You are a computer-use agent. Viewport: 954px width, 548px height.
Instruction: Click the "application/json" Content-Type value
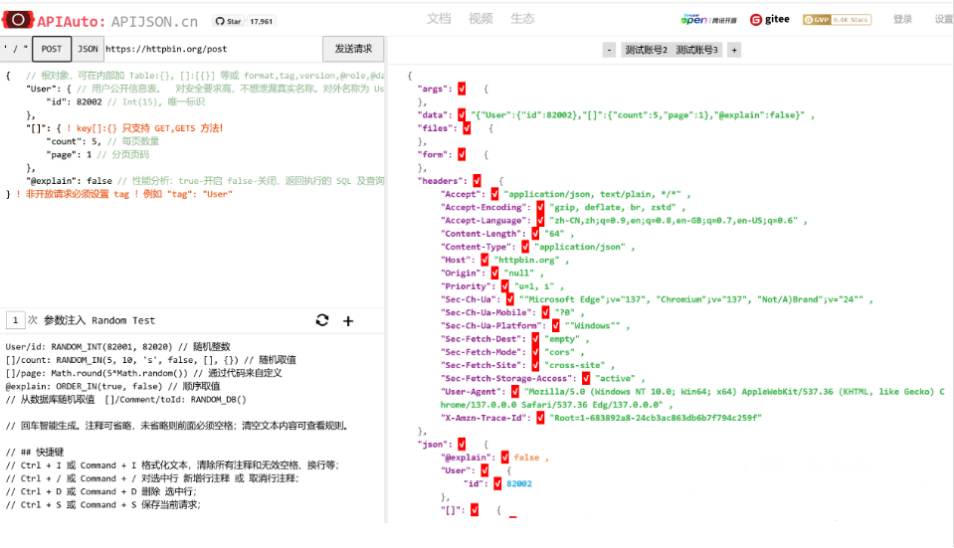(580, 247)
